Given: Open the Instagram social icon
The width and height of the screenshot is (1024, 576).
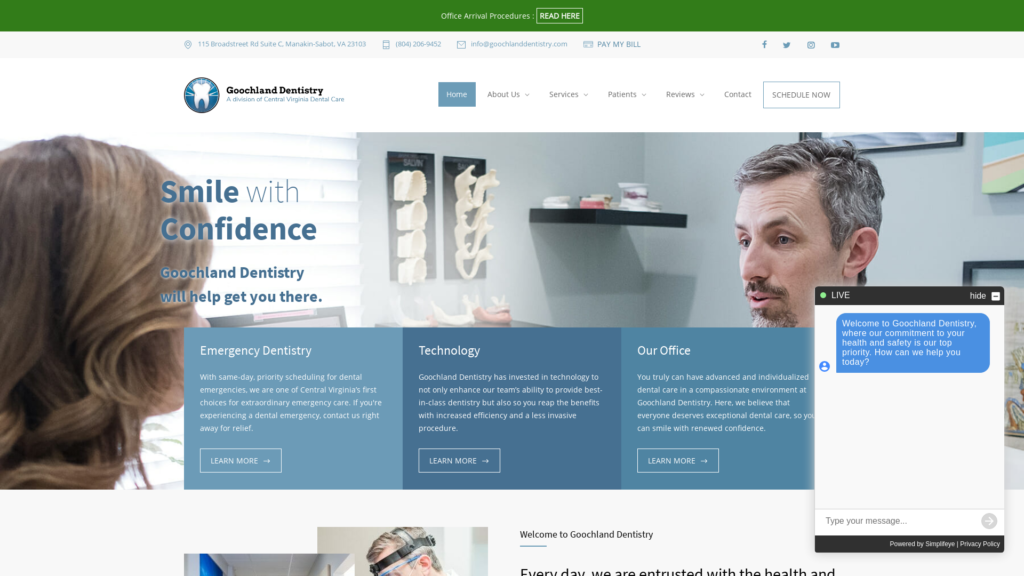Looking at the screenshot, I should [811, 44].
